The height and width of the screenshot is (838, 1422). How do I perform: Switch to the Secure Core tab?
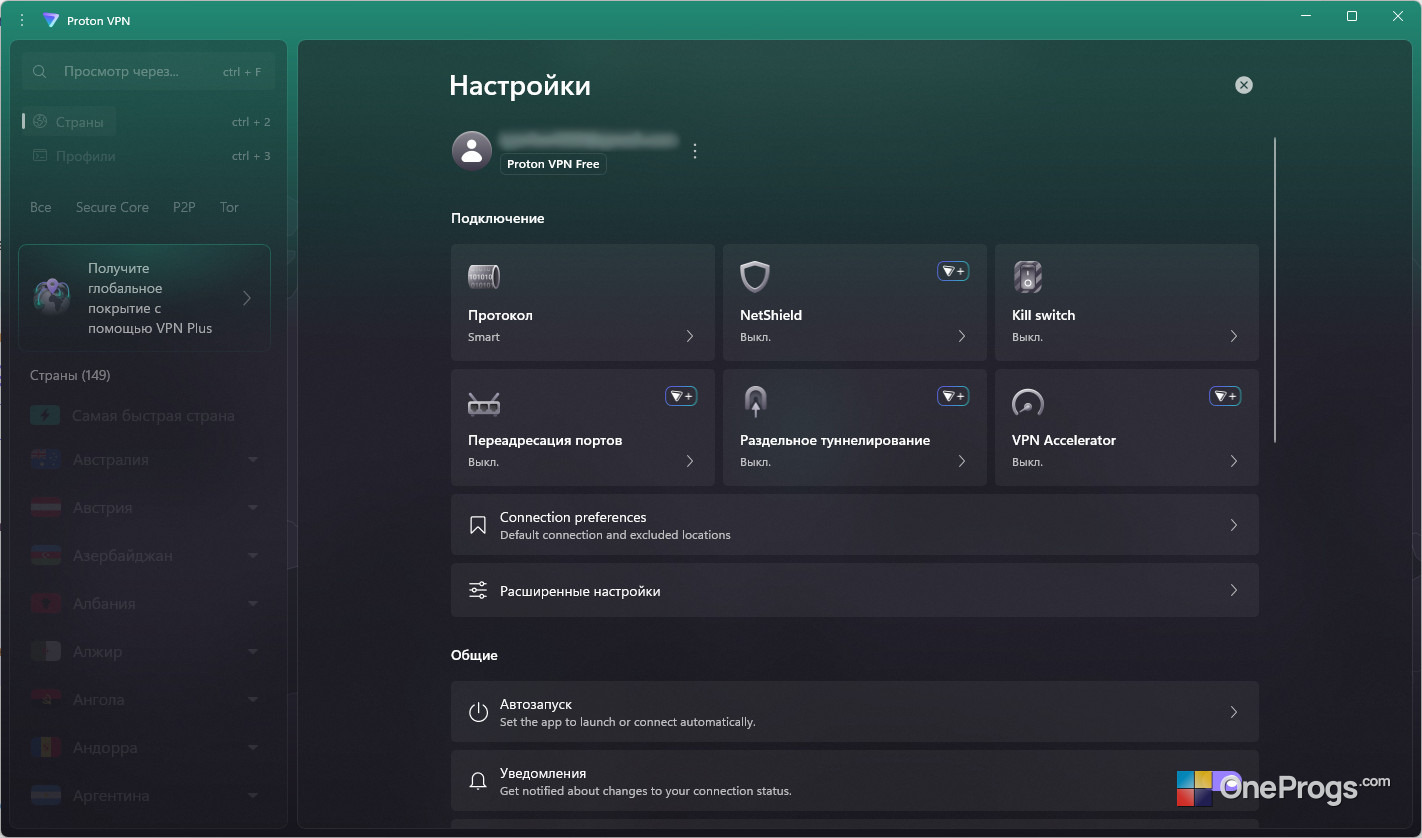coord(112,207)
